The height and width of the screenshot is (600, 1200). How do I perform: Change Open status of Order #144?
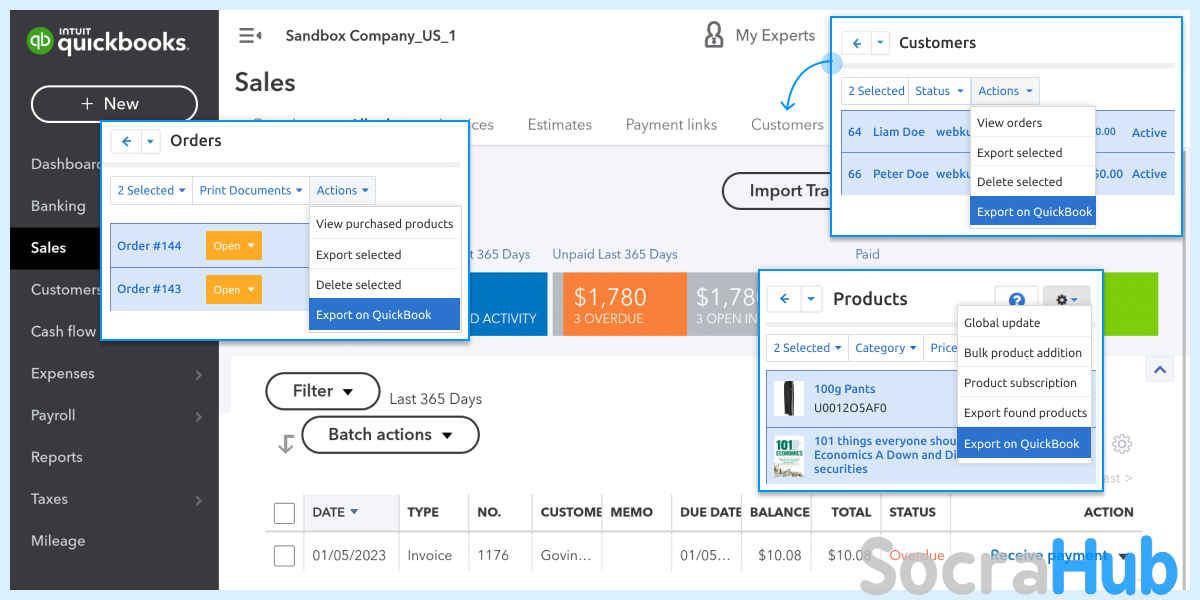point(234,246)
